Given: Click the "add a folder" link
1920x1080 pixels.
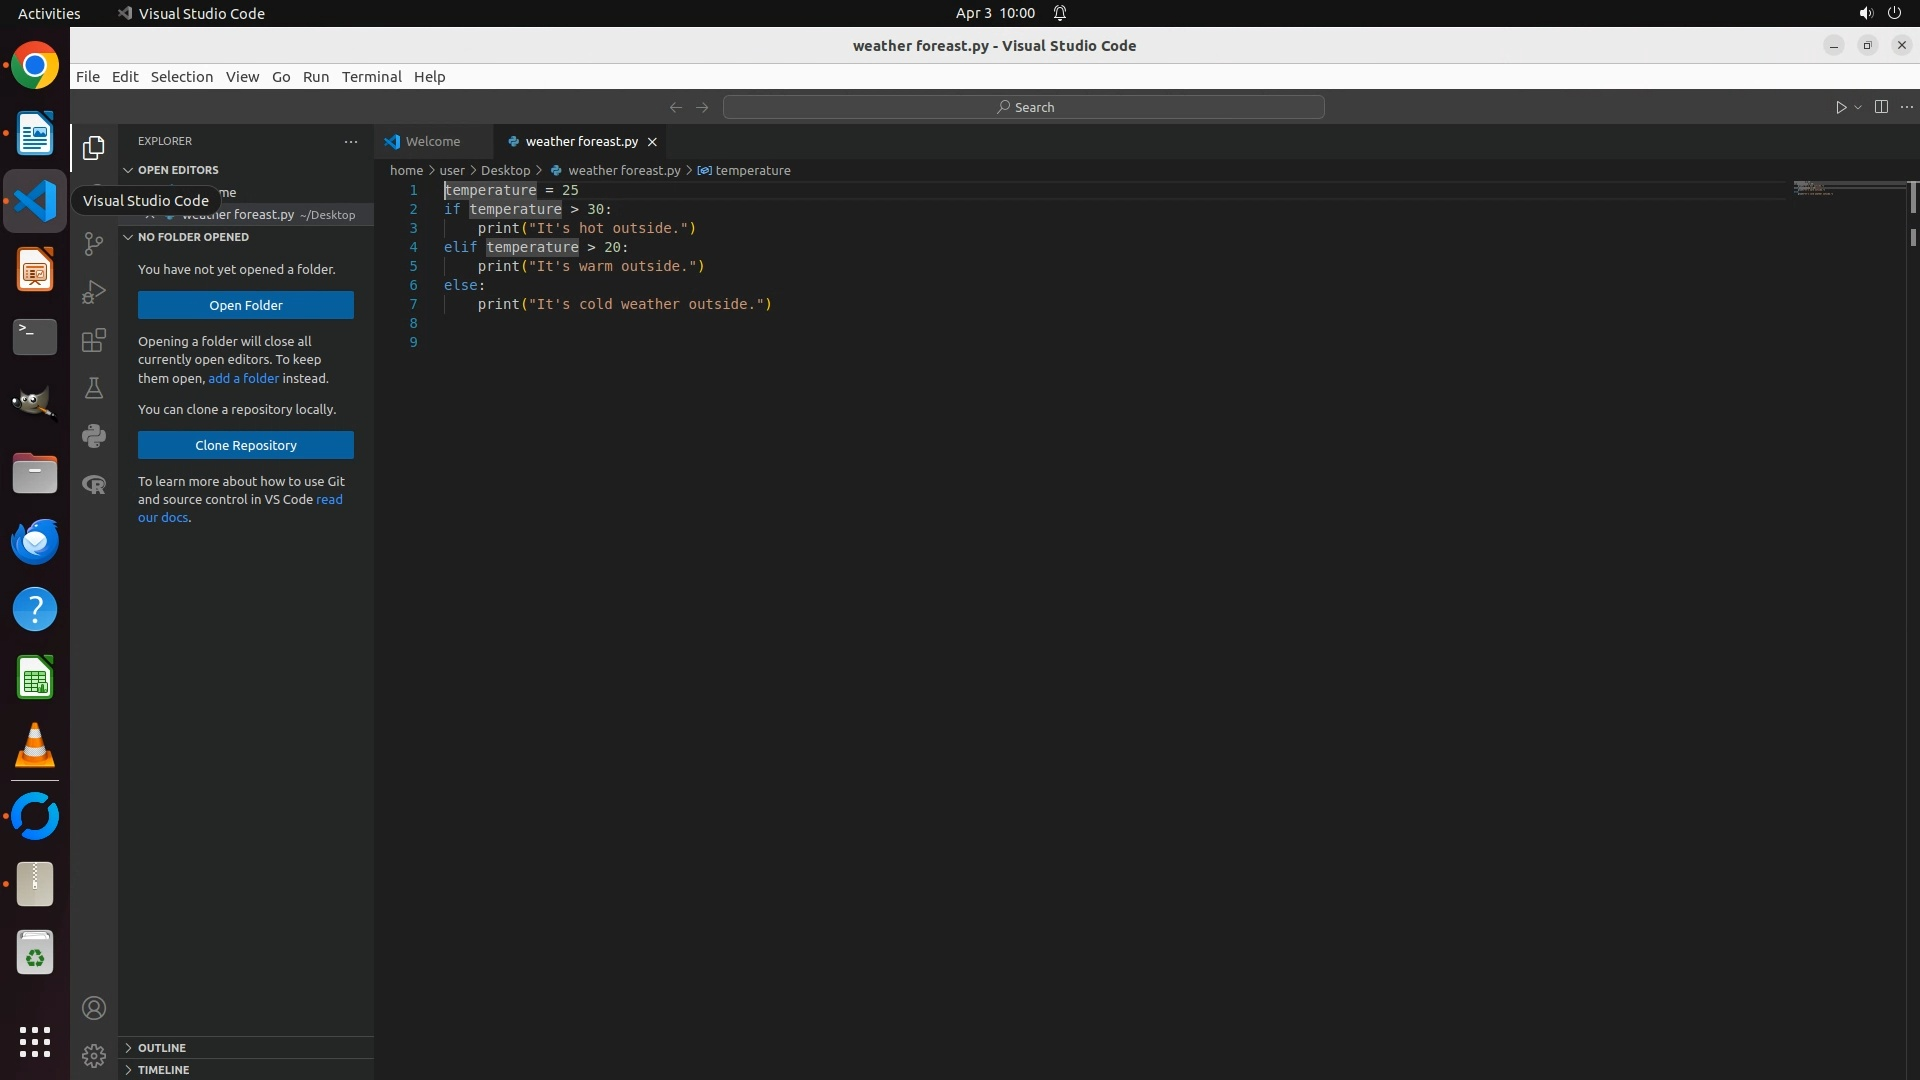Looking at the screenshot, I should [243, 379].
